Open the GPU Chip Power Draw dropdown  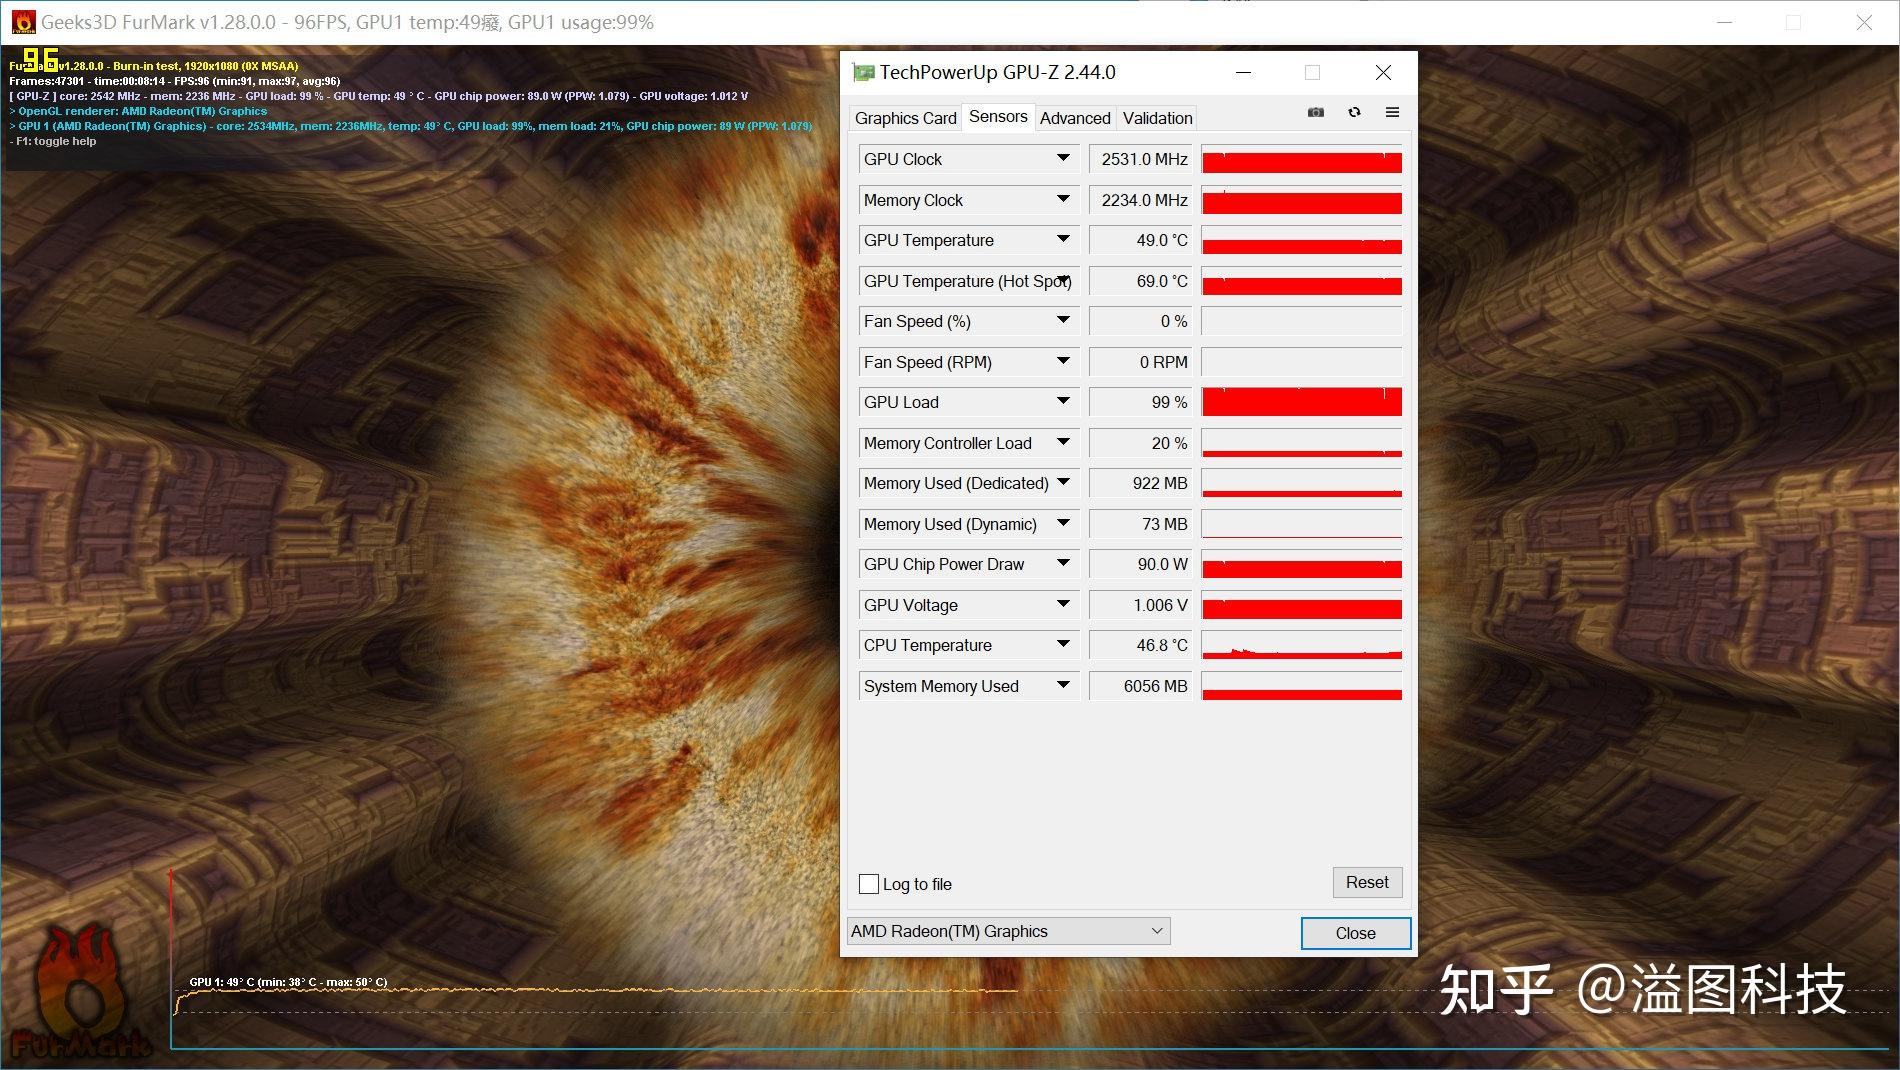(x=1063, y=563)
